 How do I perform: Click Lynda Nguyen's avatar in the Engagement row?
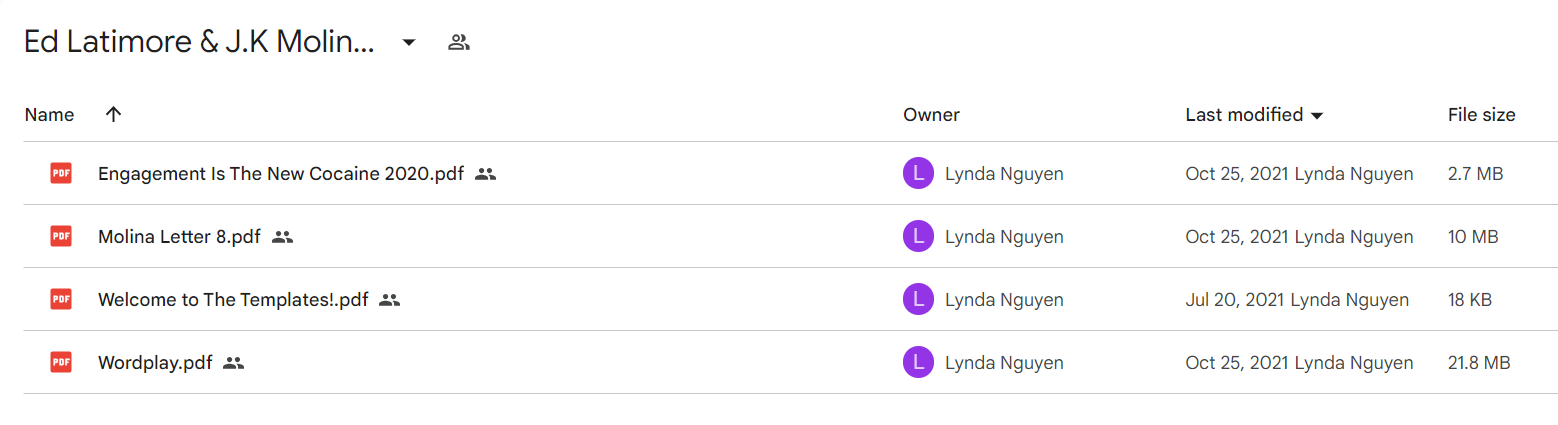coord(918,174)
